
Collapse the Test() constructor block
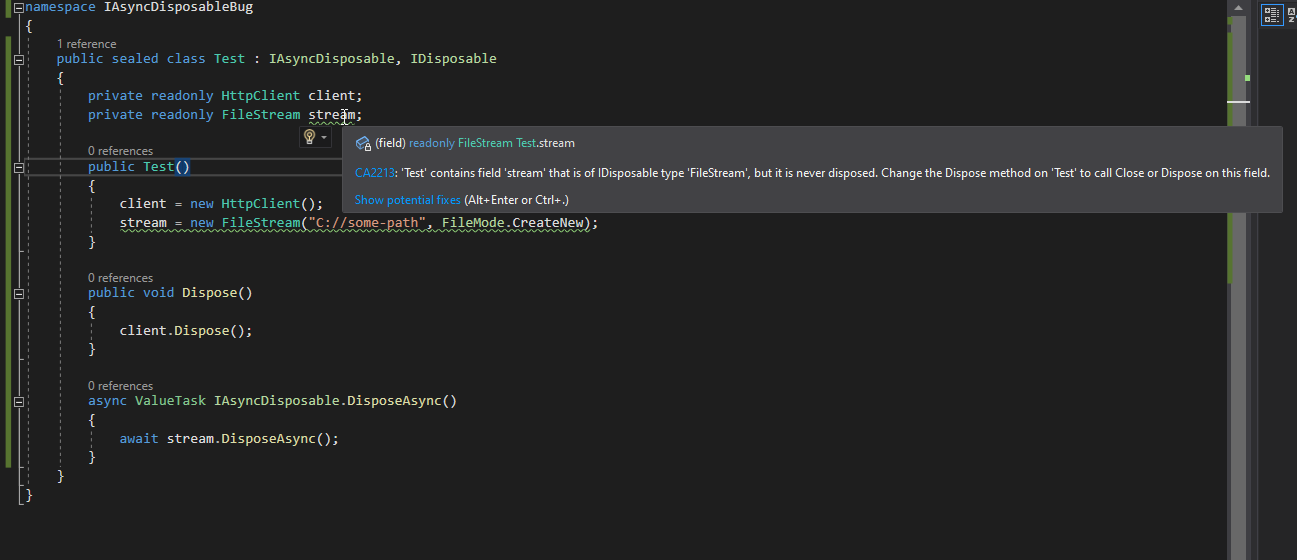[x=19, y=168]
